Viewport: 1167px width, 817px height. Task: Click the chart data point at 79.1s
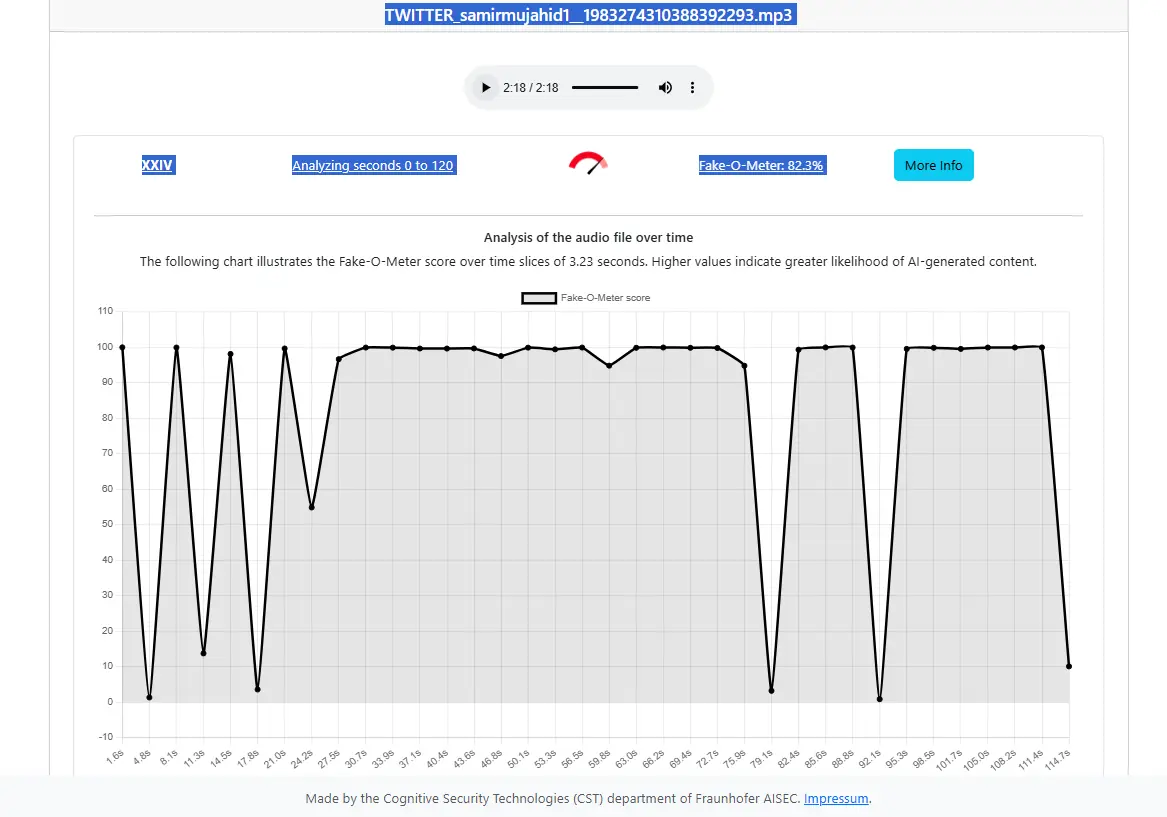pos(771,691)
